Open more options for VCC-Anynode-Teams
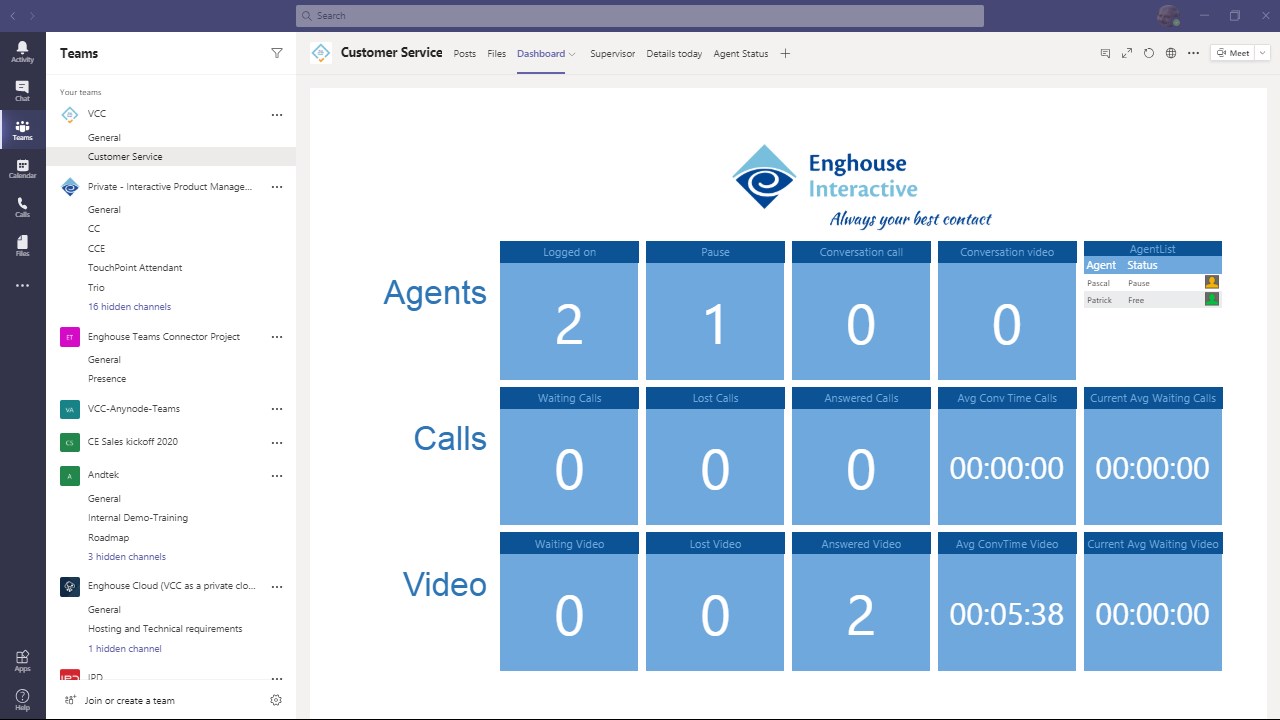The height and width of the screenshot is (720, 1280). (x=277, y=409)
